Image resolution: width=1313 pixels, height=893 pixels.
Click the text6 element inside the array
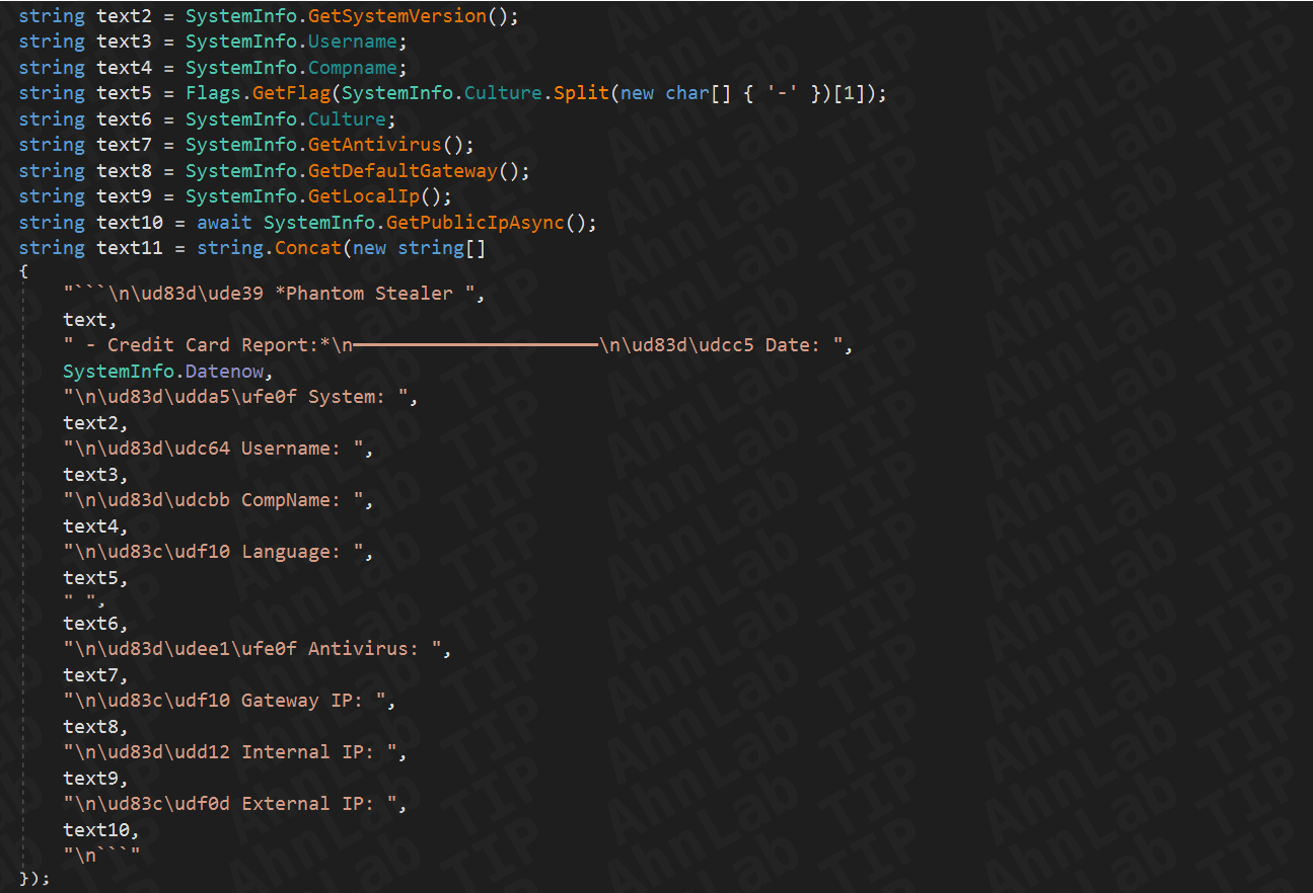(x=92, y=623)
